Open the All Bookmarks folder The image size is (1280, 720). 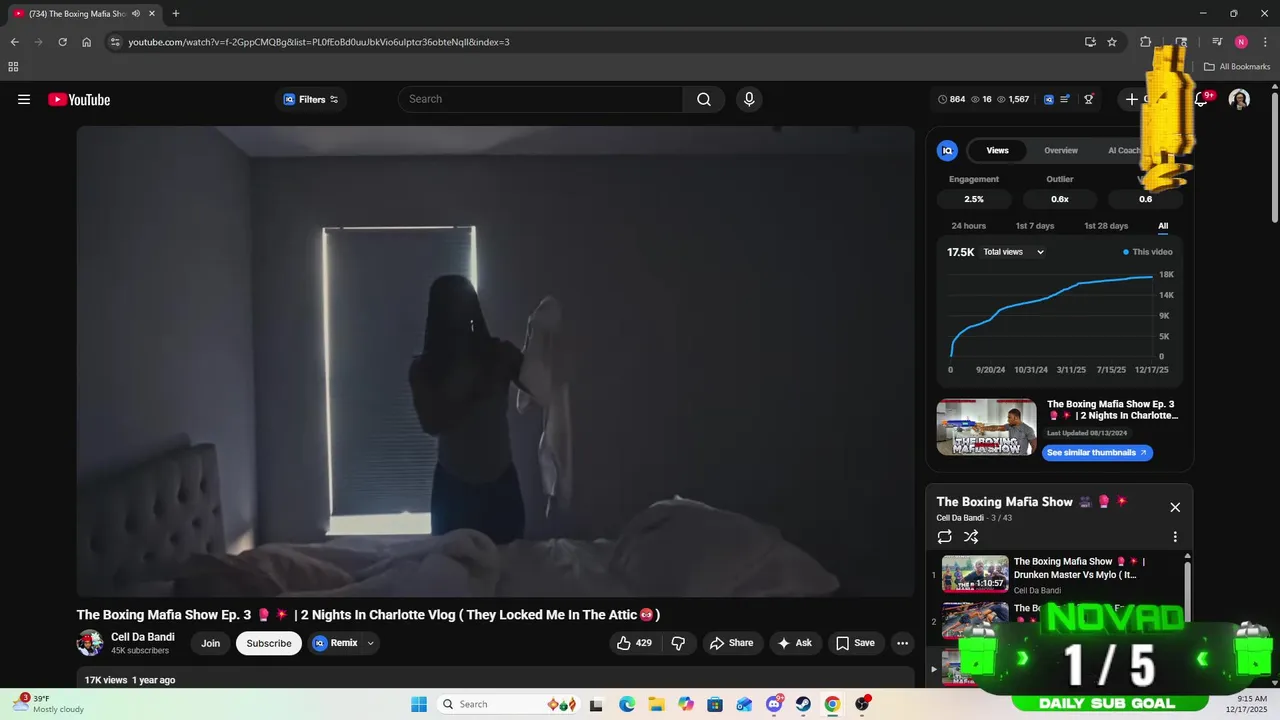[x=1237, y=67]
